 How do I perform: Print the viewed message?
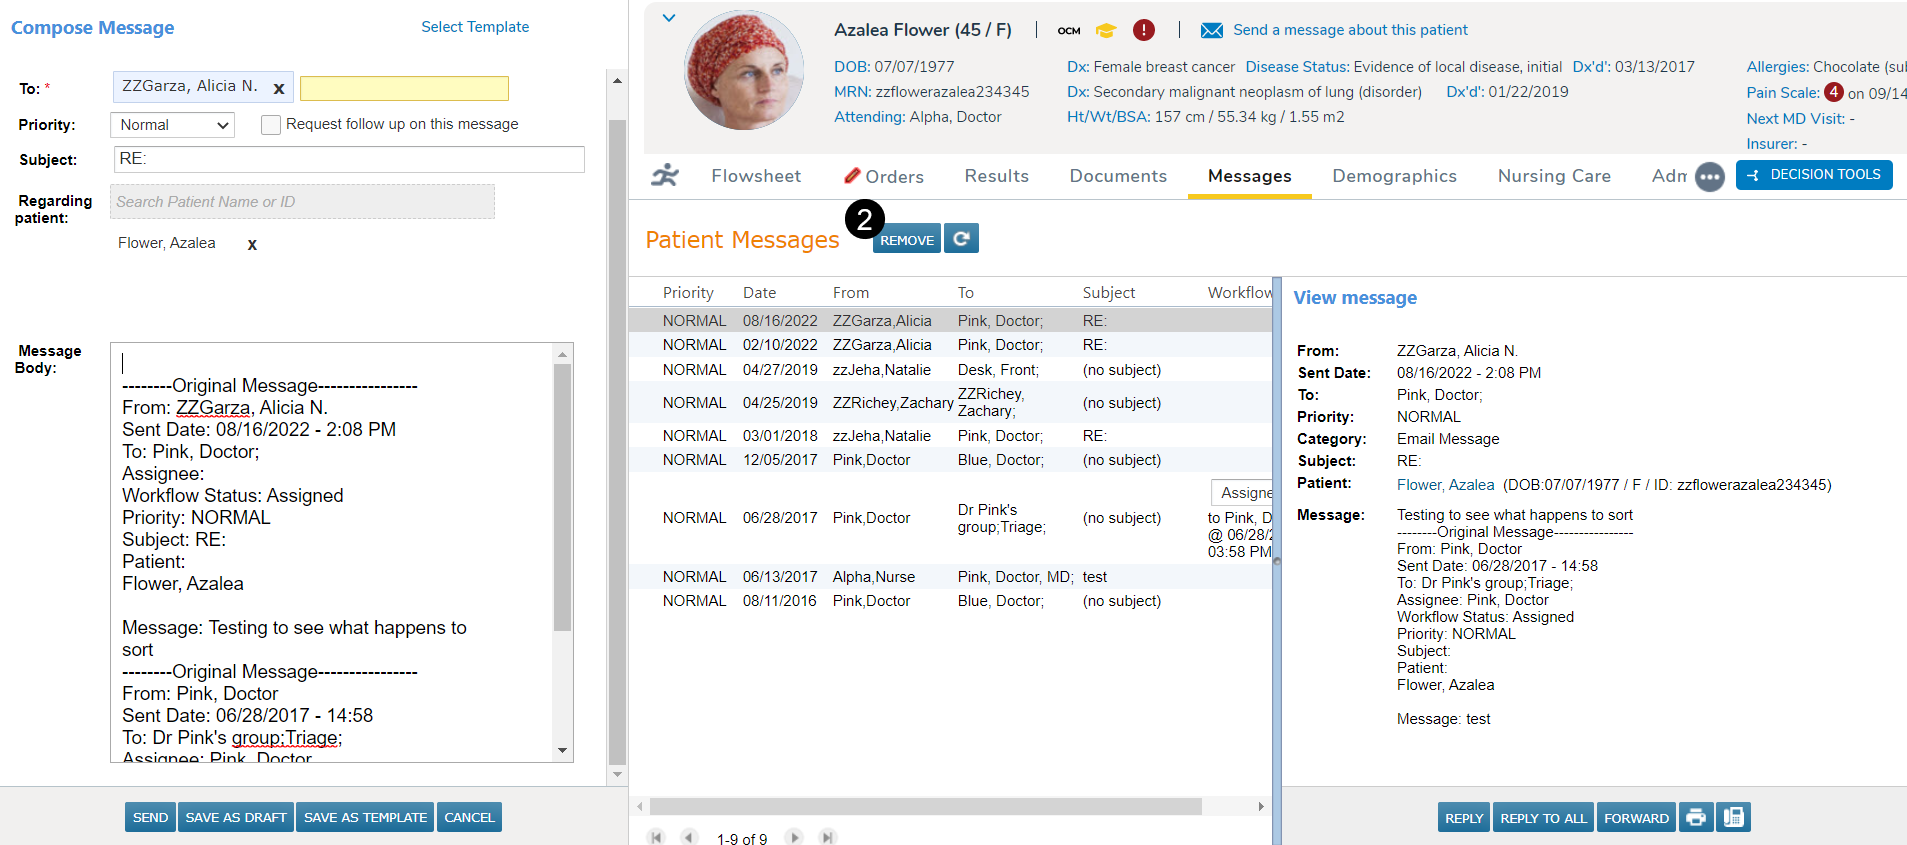[x=1695, y=817]
